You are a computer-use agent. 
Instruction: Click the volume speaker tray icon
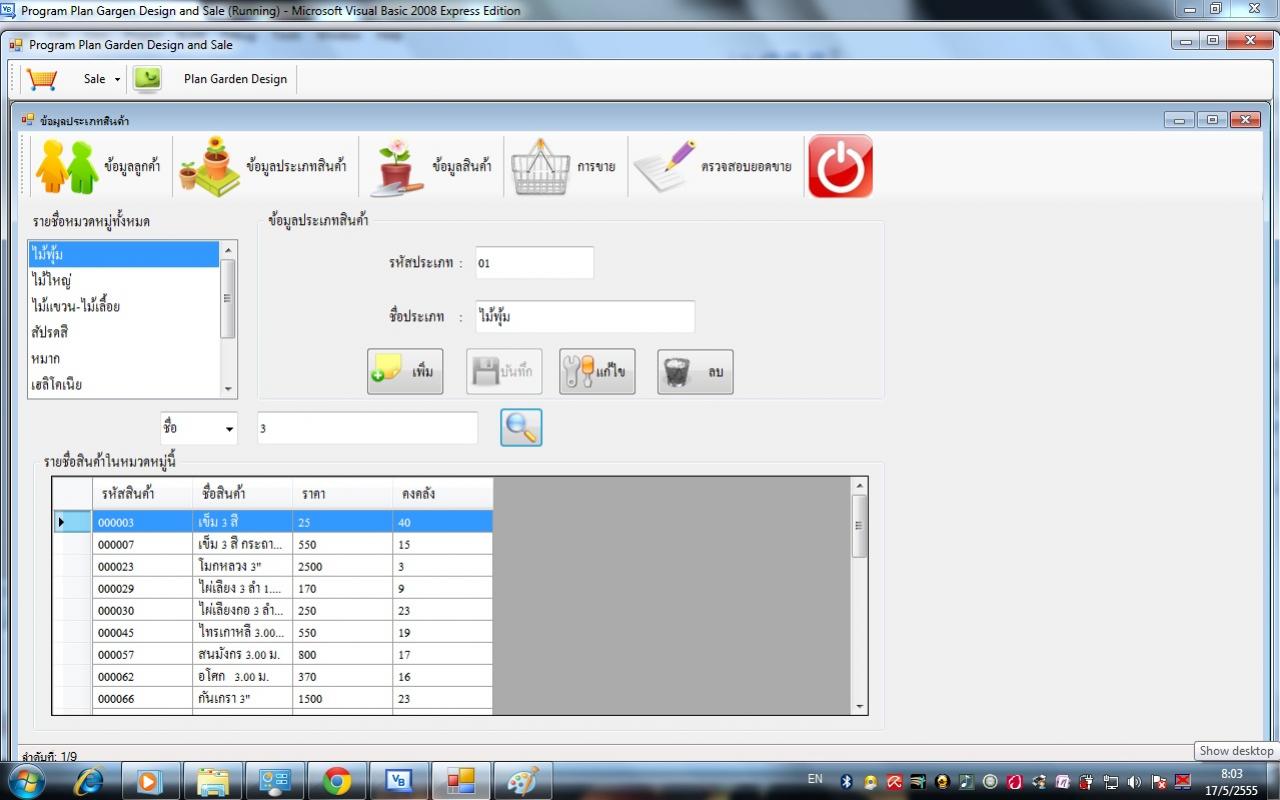(x=1134, y=781)
